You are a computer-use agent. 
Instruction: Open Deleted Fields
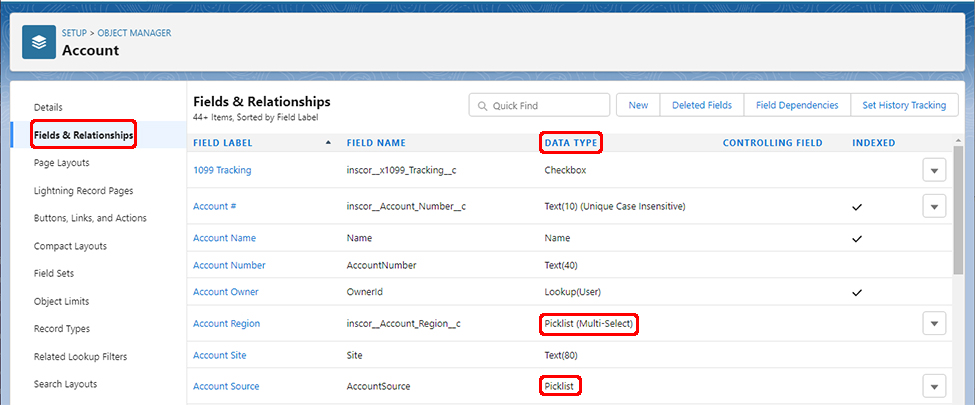click(x=701, y=105)
